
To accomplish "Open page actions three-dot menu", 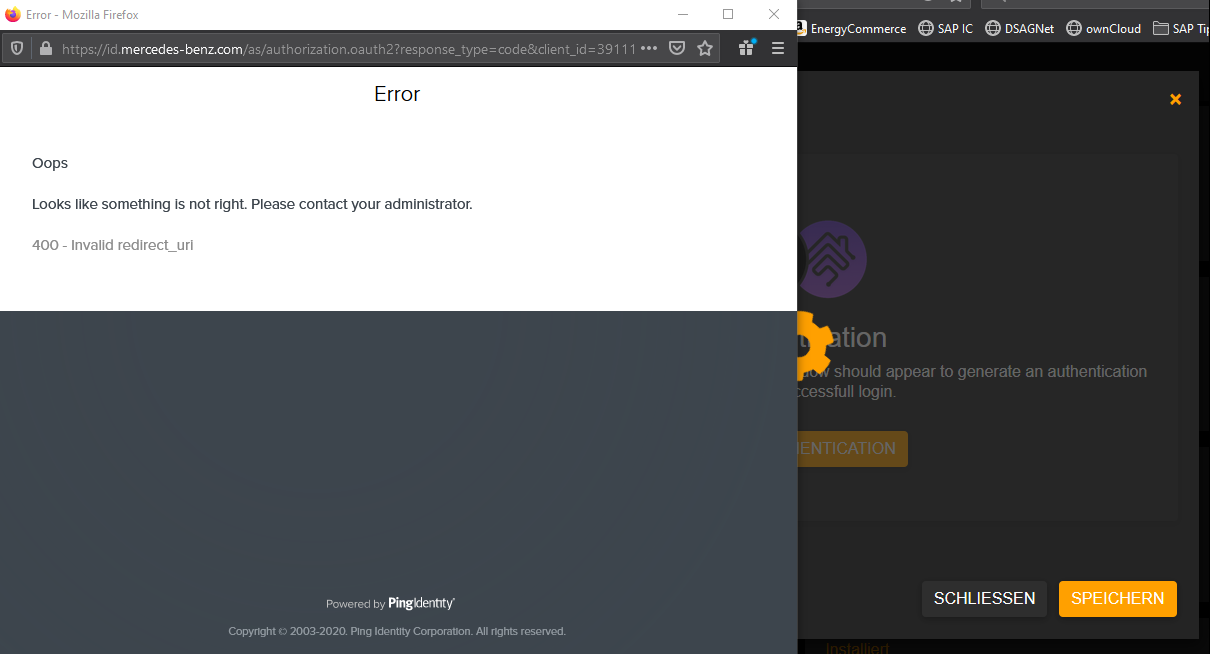I will (649, 48).
